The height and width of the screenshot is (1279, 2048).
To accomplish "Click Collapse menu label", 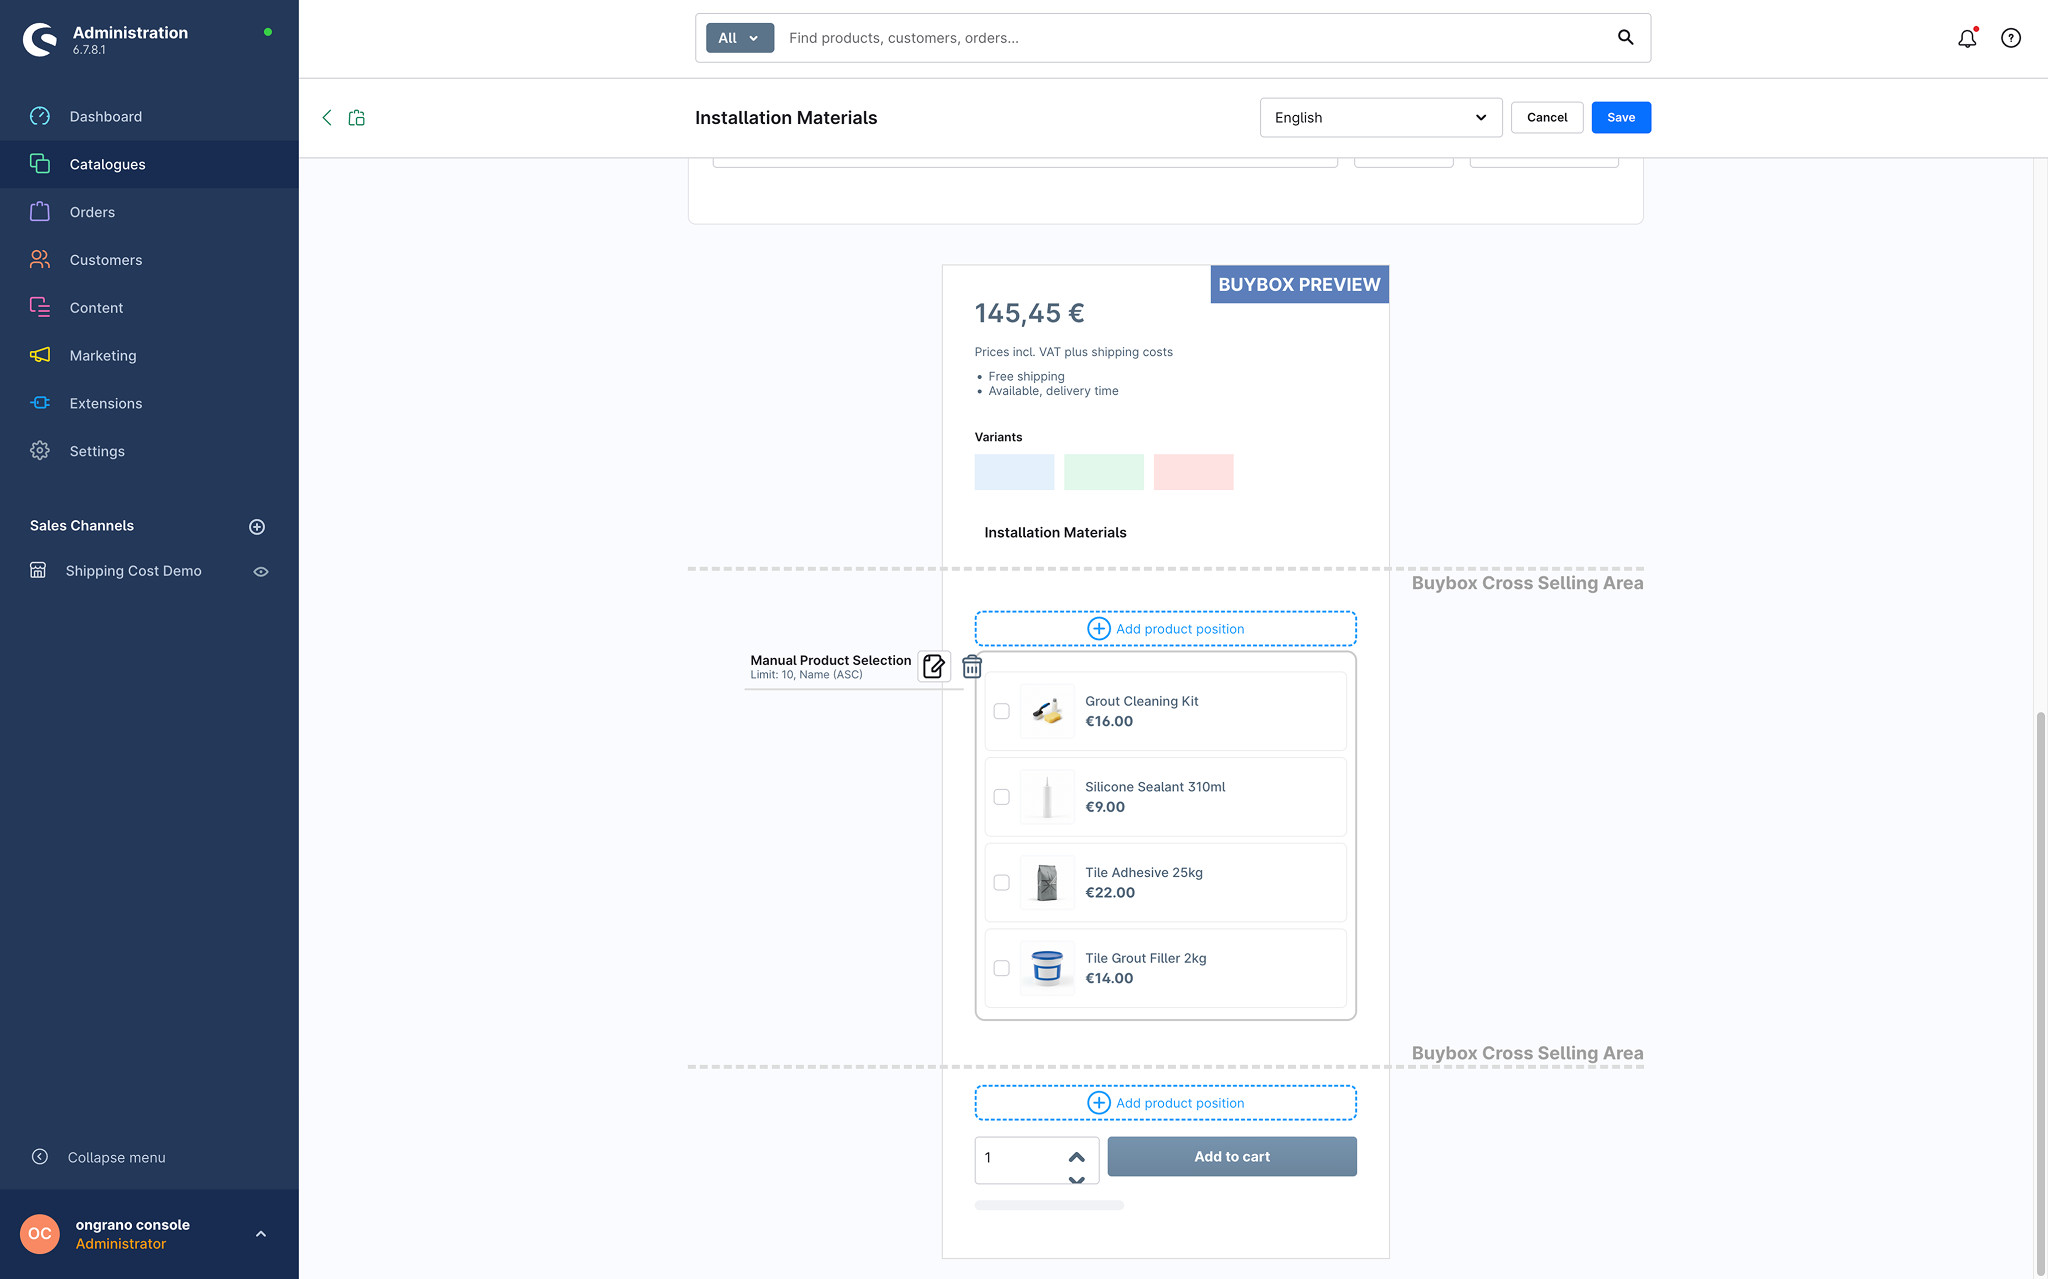I will pos(117,1157).
